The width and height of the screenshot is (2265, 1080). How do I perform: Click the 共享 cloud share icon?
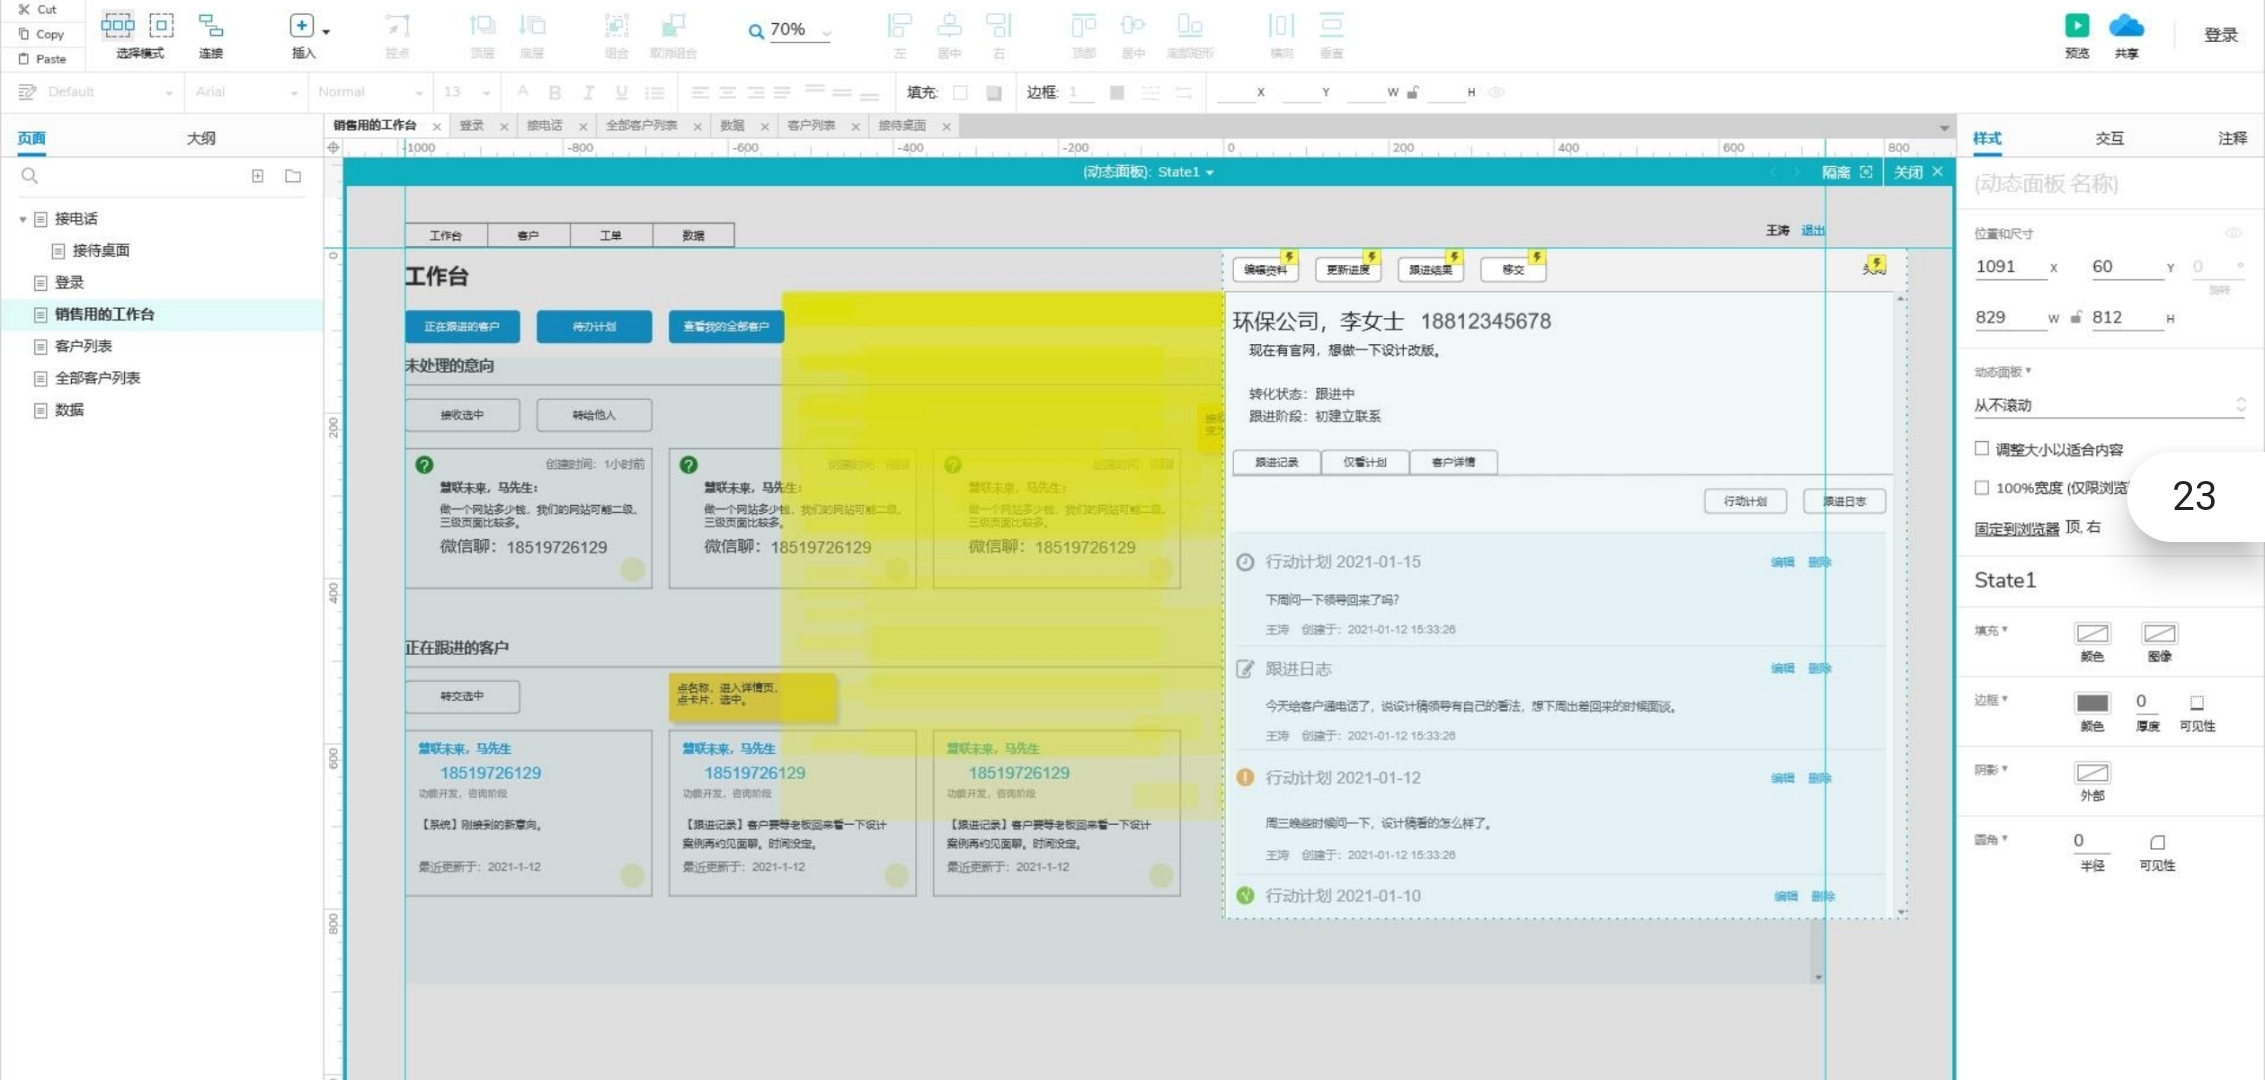point(2126,26)
